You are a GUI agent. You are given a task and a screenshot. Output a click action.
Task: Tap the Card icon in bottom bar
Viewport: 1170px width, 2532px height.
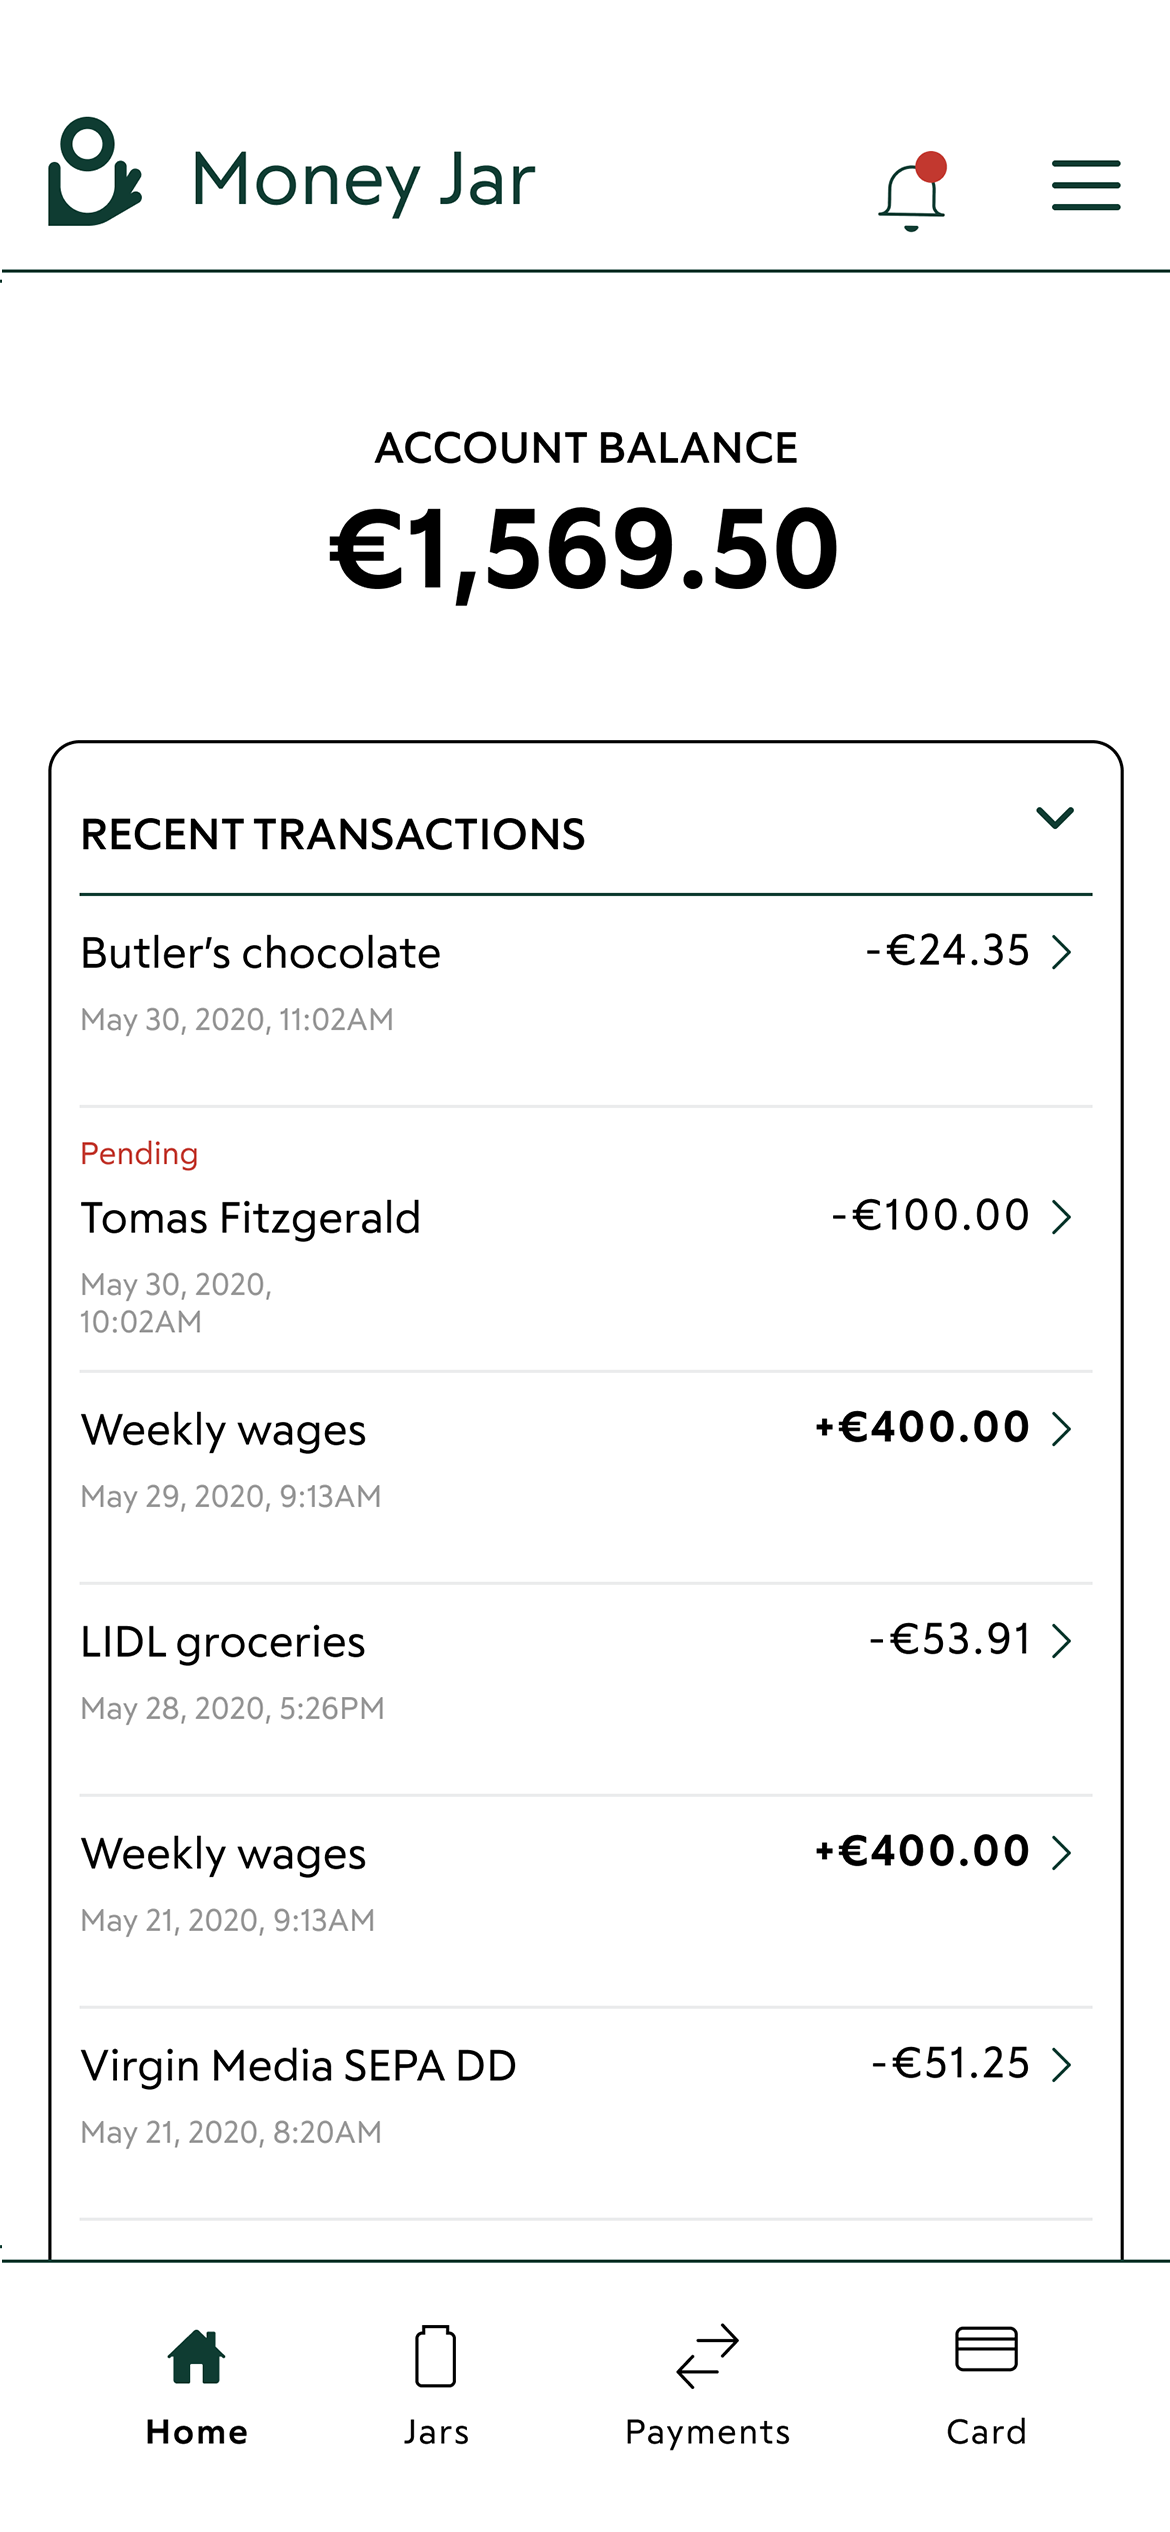pos(986,2350)
